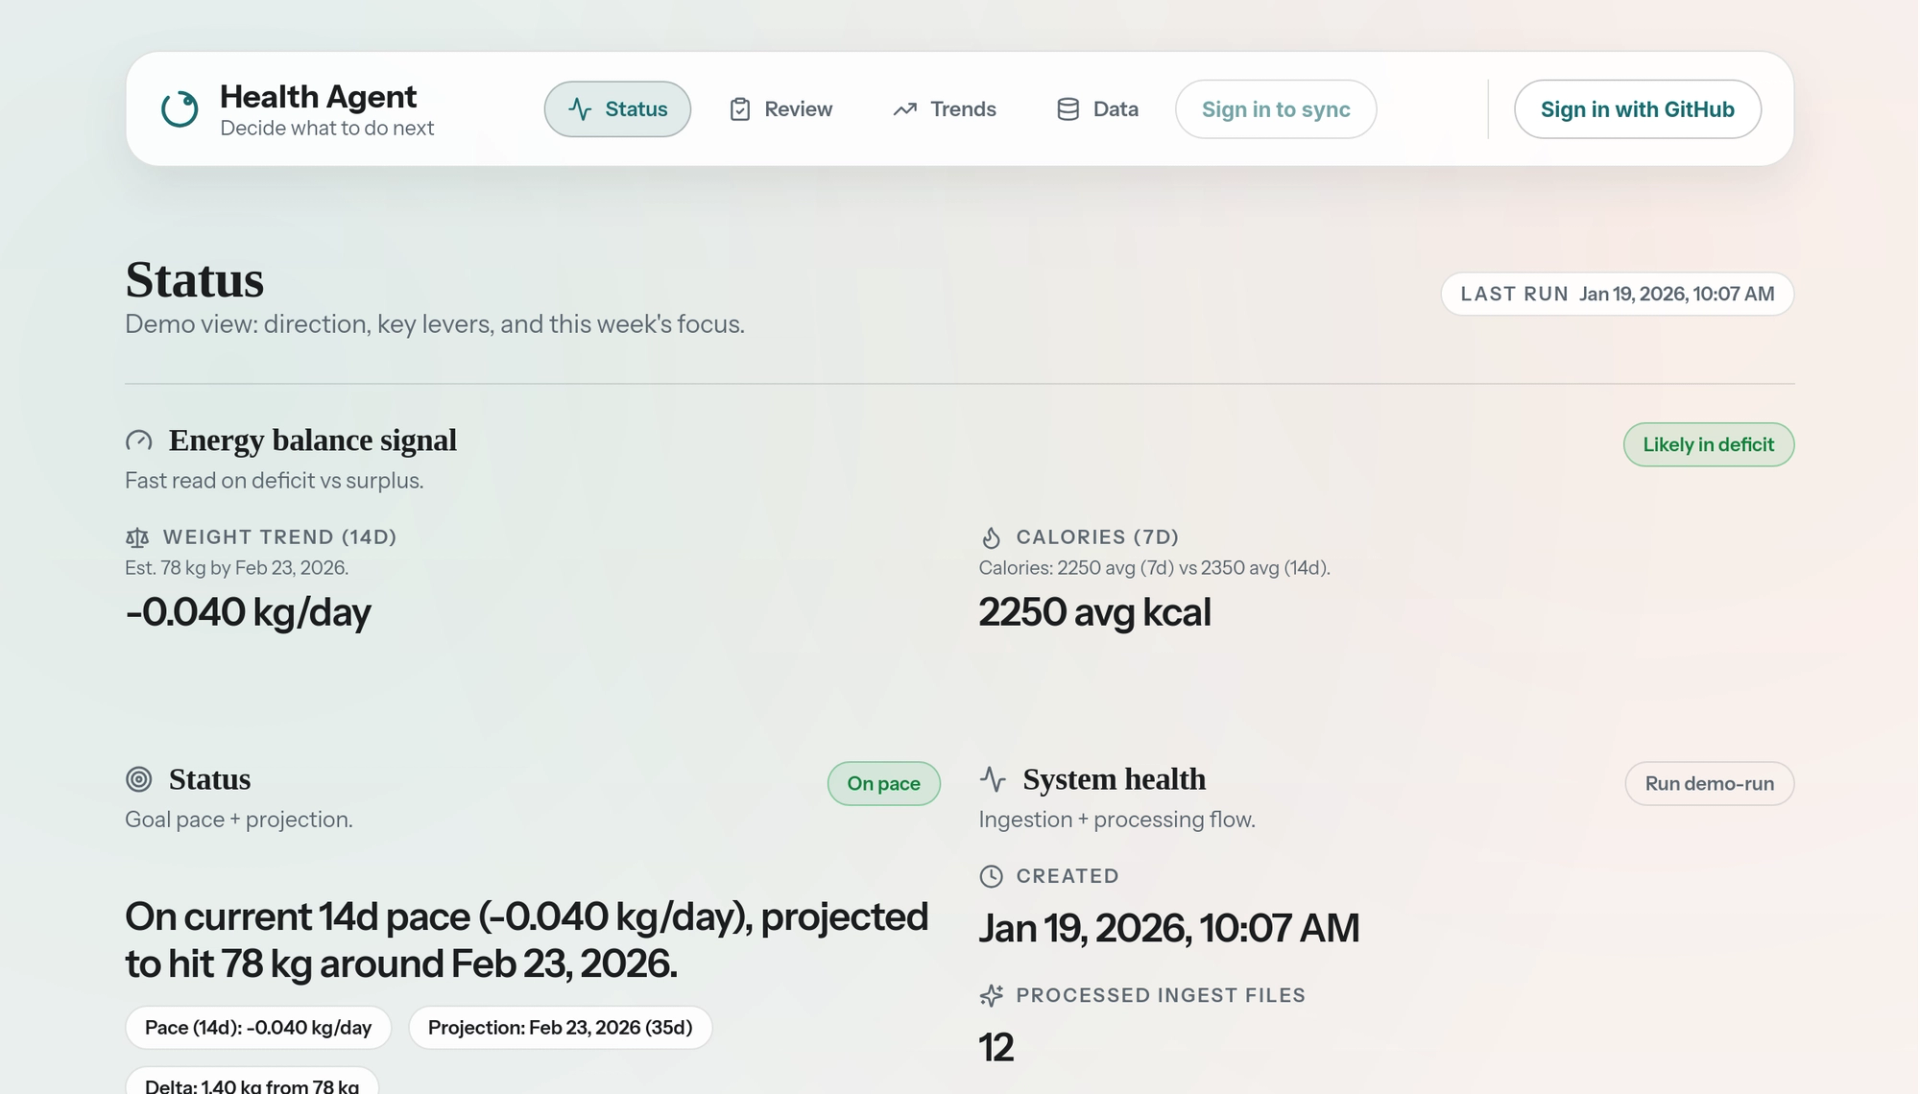This screenshot has width=1920, height=1094.
Task: Click the processed ingest files count 12
Action: (995, 1048)
